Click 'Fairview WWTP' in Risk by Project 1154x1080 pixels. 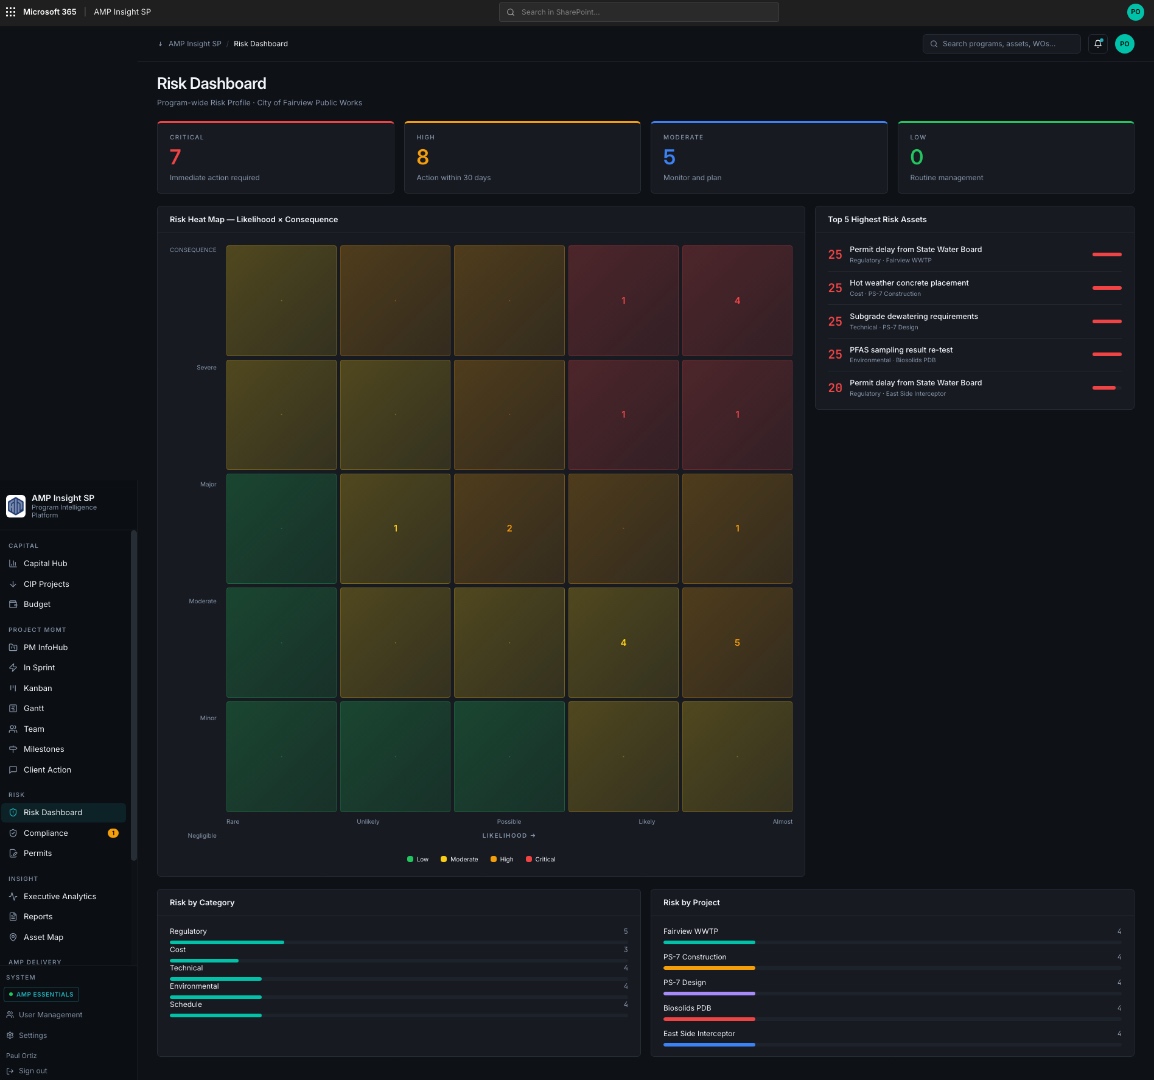tap(690, 931)
